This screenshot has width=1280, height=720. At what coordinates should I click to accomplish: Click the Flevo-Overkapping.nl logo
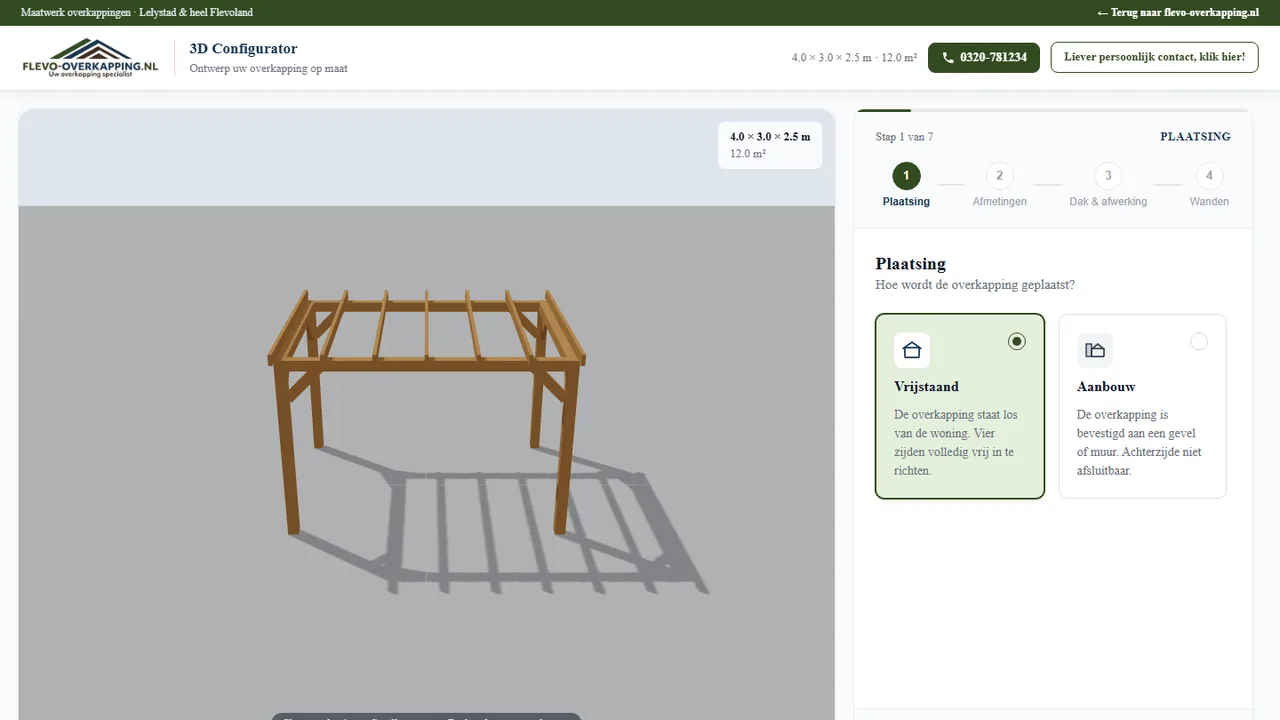coord(90,58)
